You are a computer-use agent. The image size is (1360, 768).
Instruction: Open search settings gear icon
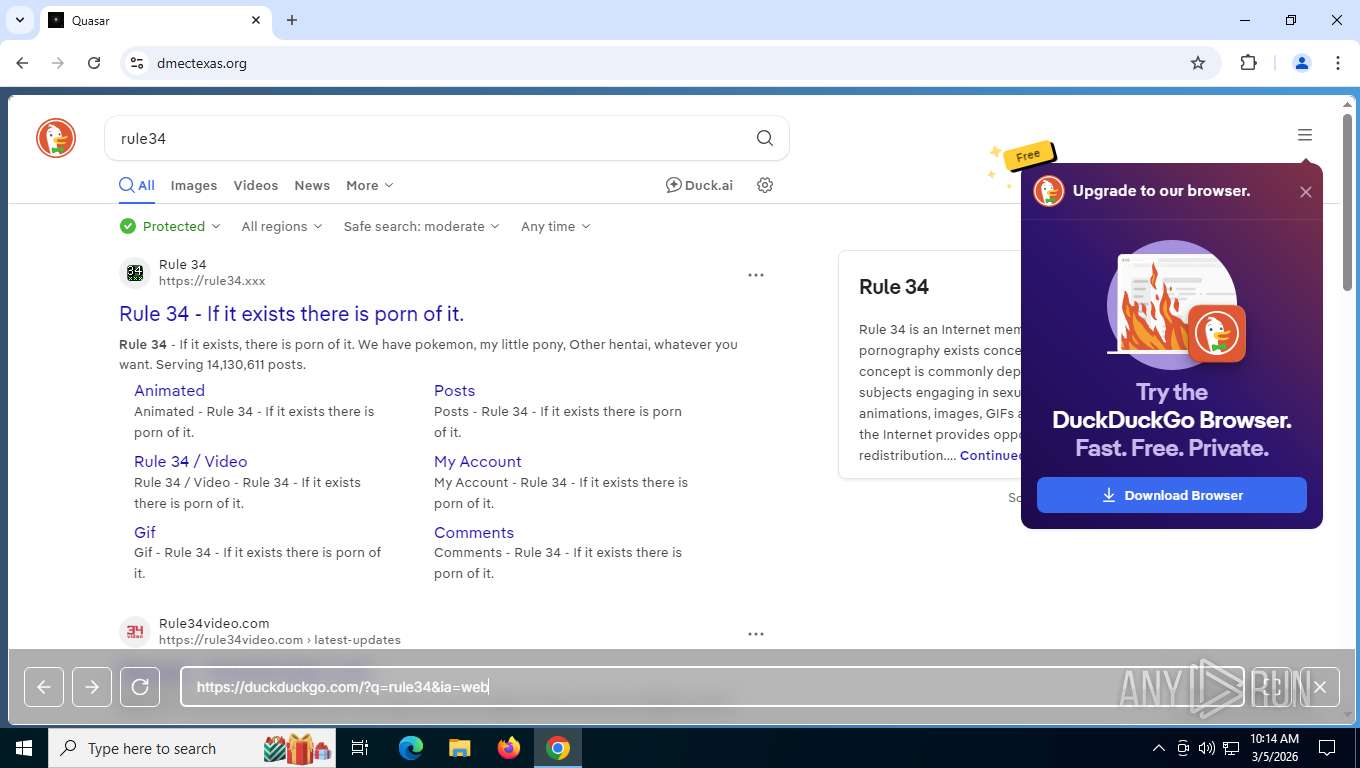[x=765, y=185]
